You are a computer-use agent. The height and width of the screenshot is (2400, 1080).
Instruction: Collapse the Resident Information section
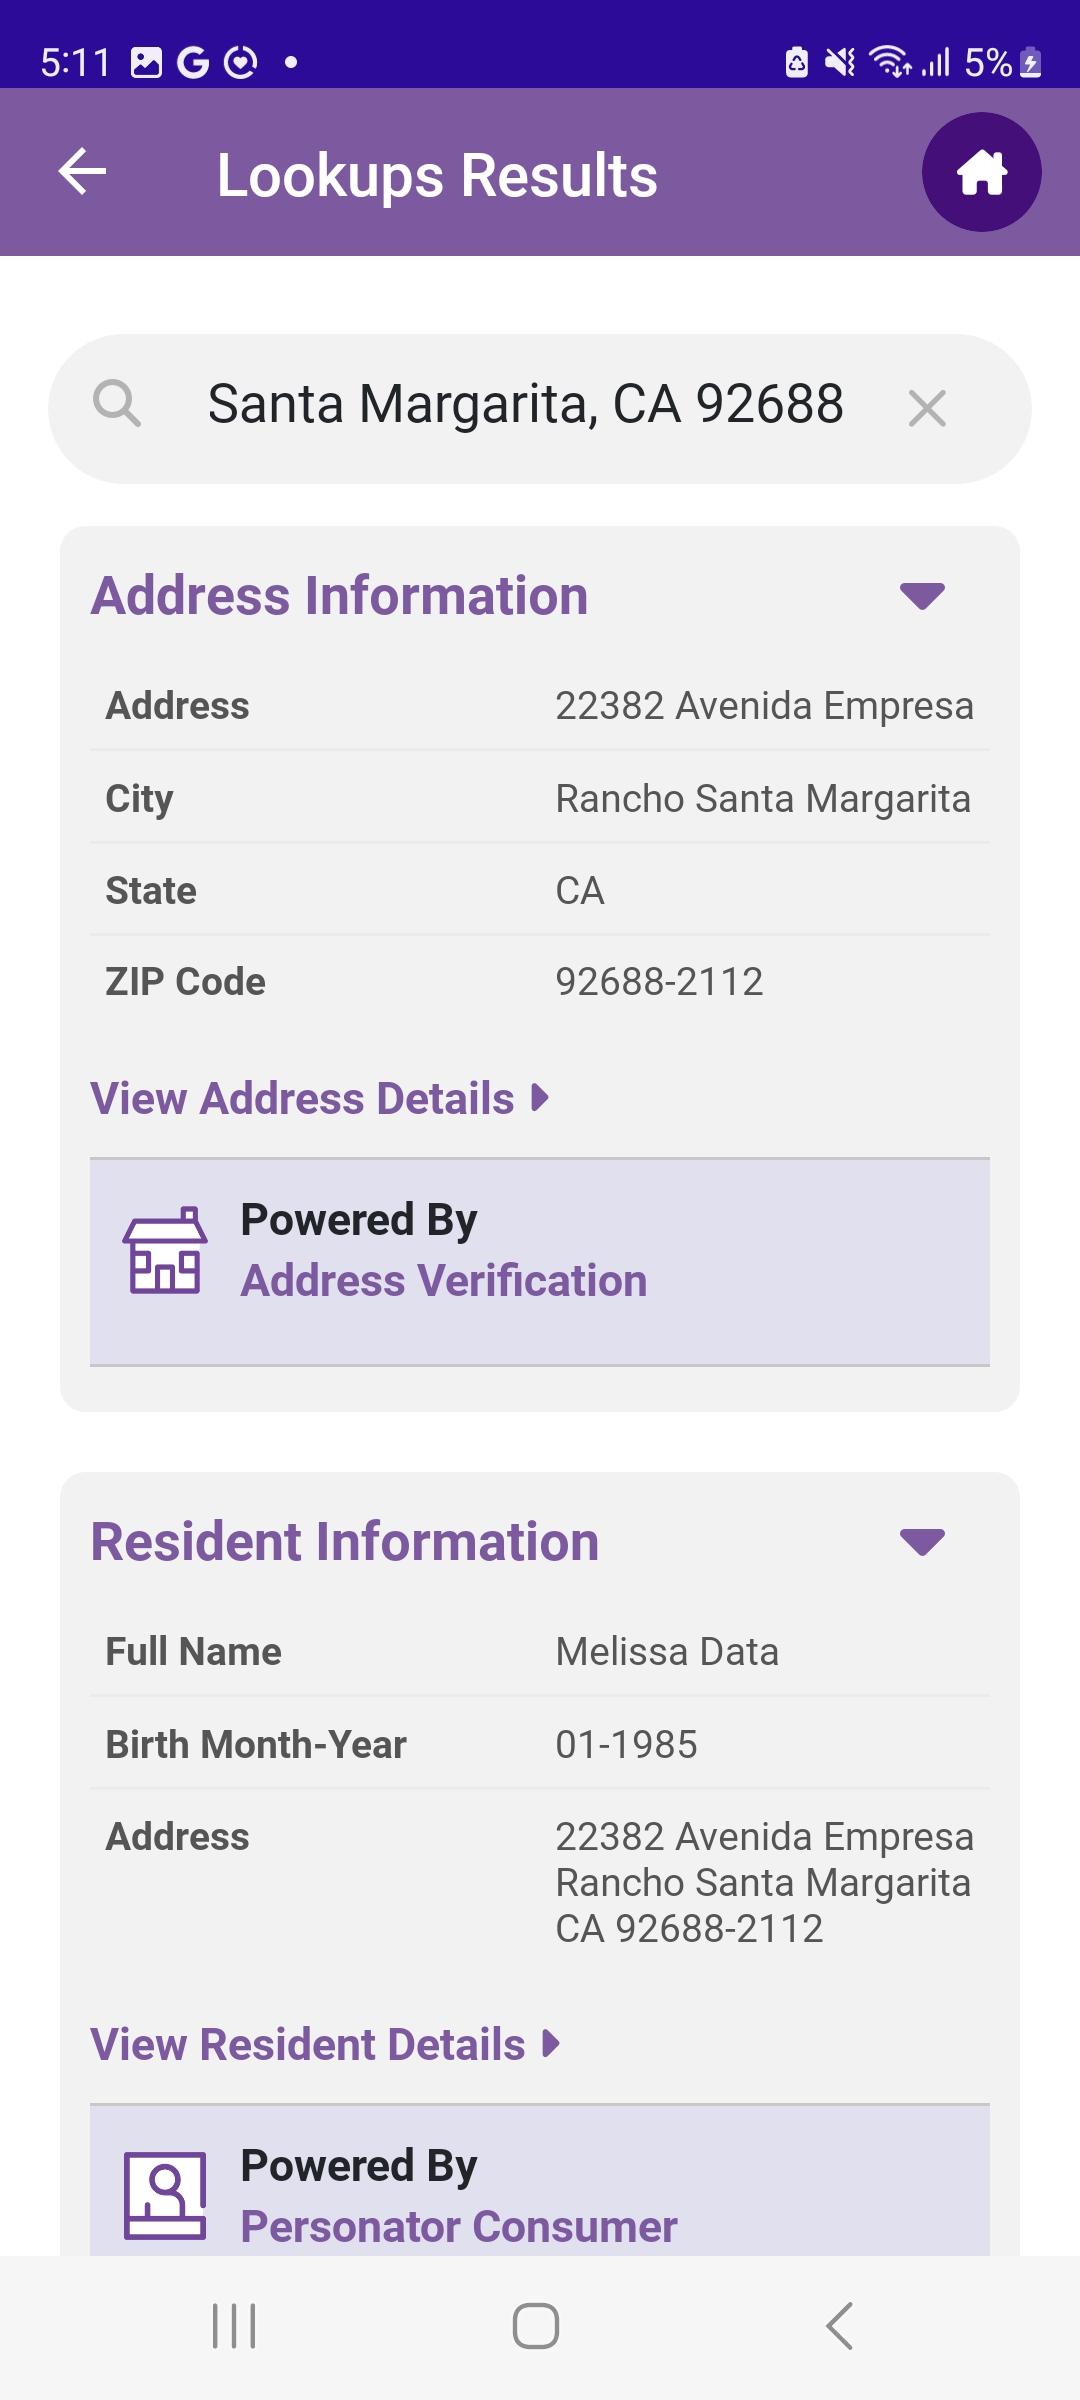pos(922,1542)
